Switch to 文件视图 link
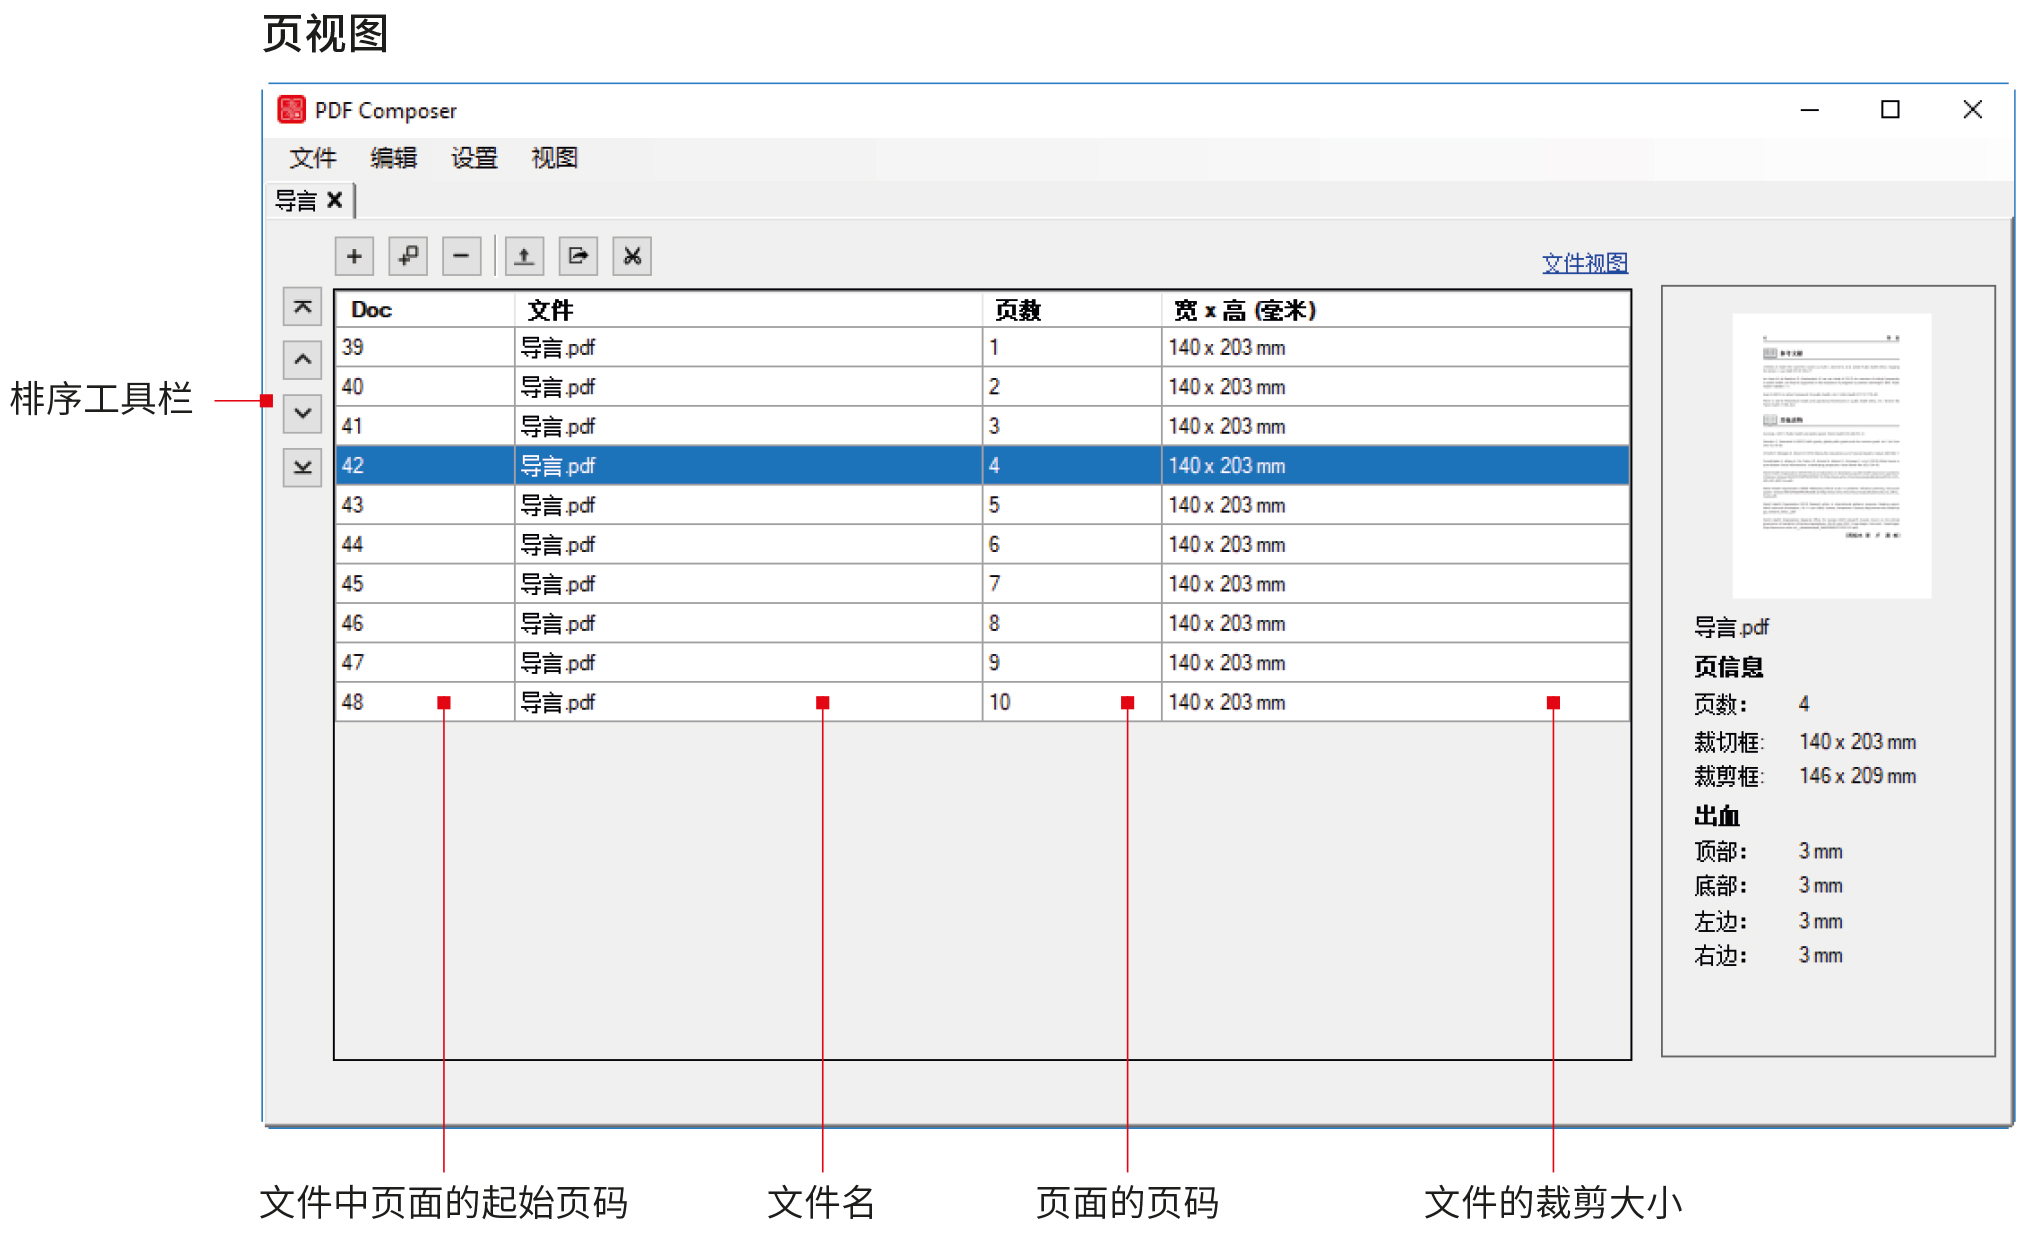This screenshot has height=1234, width=2028. (1584, 263)
